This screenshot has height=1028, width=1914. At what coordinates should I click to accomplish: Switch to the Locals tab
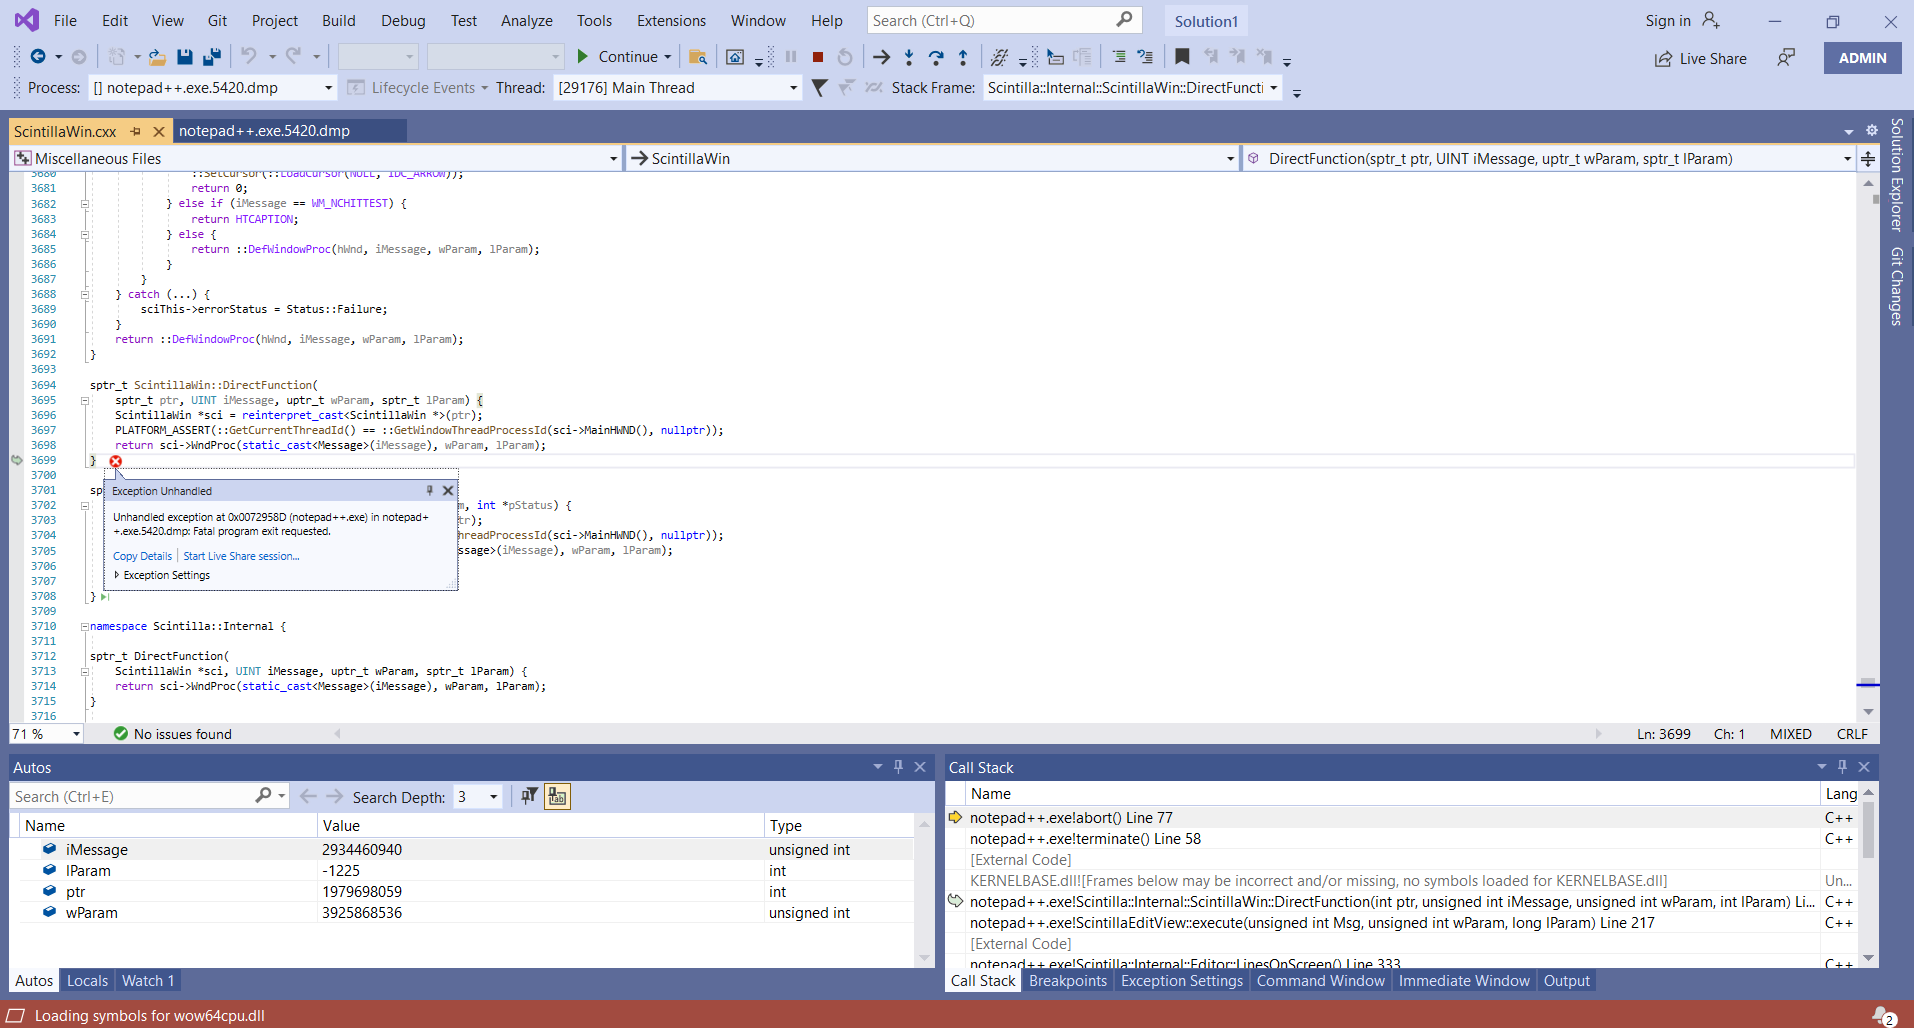tap(87, 981)
